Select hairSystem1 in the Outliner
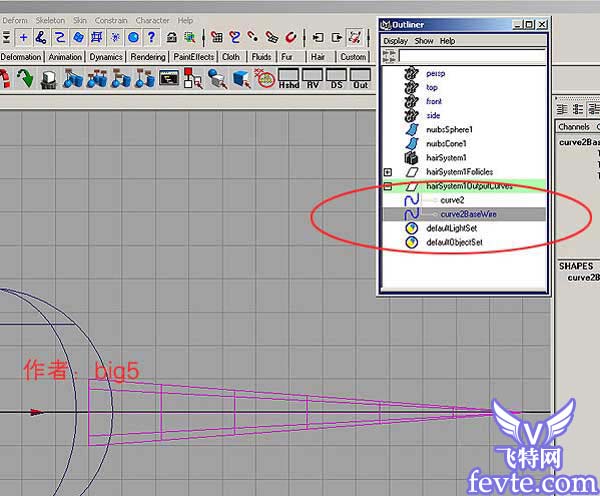 pos(446,158)
